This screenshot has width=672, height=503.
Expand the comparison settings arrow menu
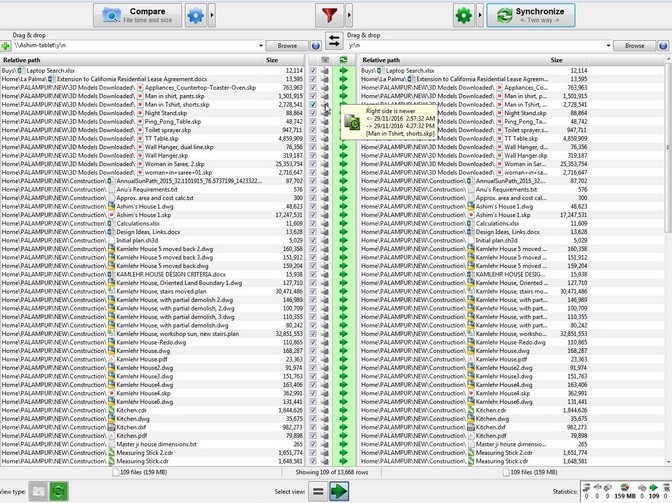tap(212, 16)
